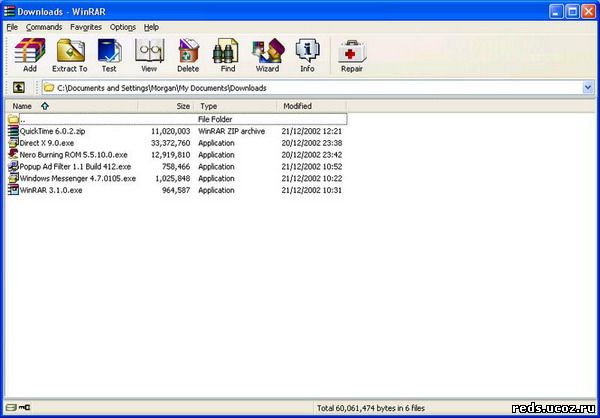Click the size value 1,025,848

pyautogui.click(x=173, y=179)
